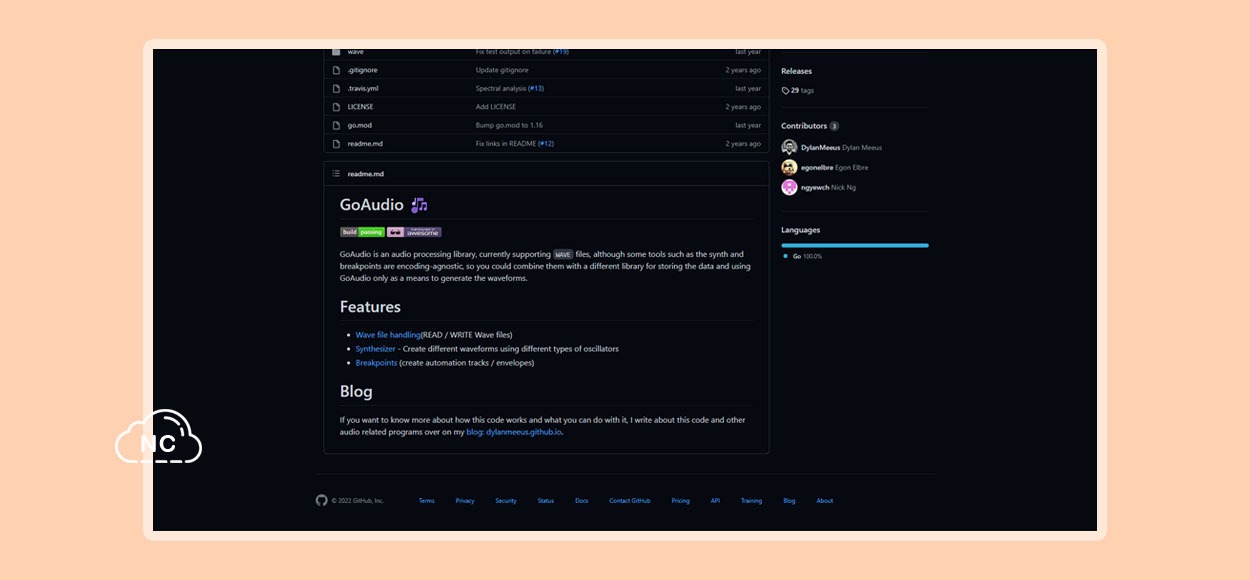This screenshot has height=580, width=1250.
Task: Open the Releases section heading
Action: tap(796, 71)
